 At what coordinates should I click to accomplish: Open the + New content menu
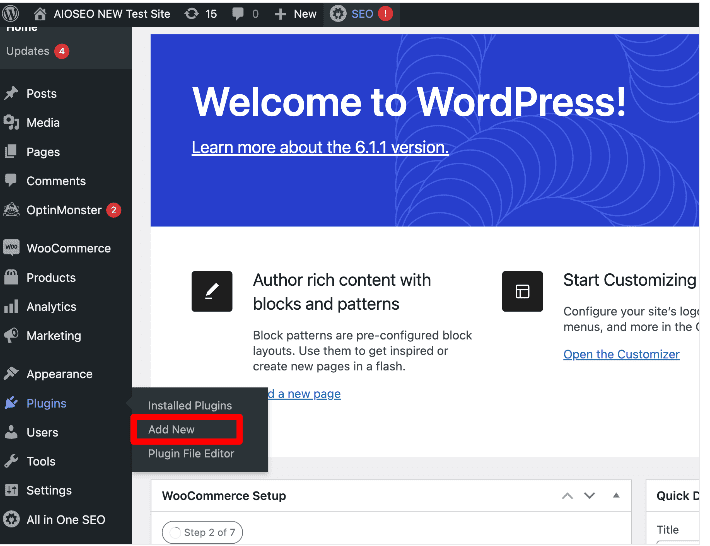(295, 14)
